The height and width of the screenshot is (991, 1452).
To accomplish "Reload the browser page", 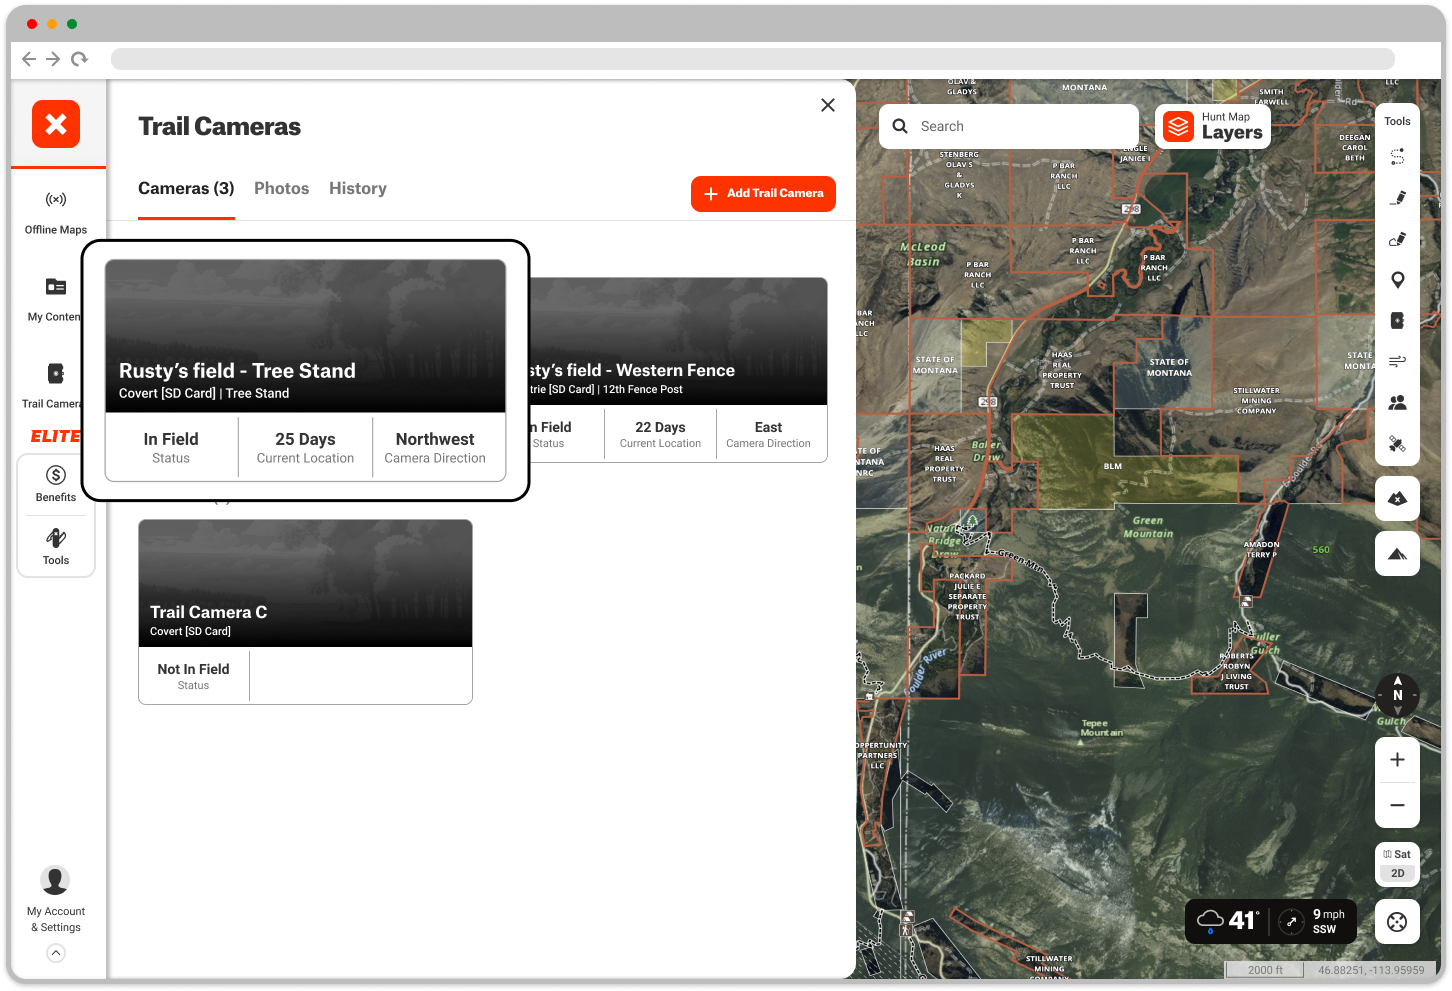I will coord(79,59).
